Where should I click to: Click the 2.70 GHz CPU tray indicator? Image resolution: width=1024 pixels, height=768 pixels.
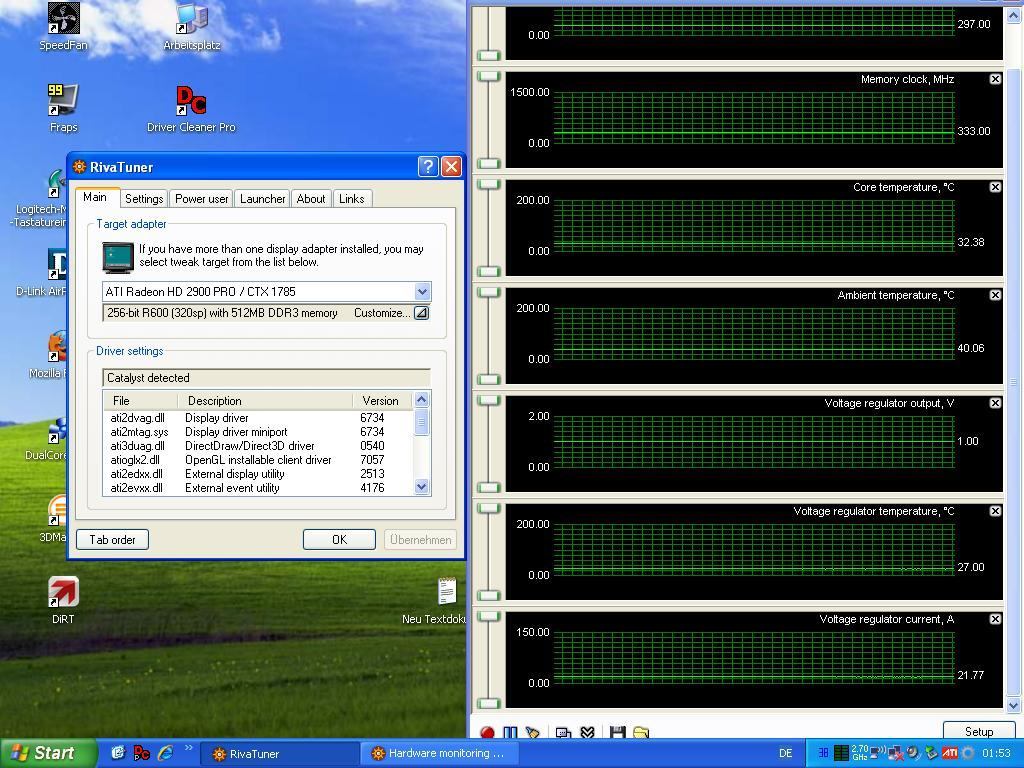(859, 753)
